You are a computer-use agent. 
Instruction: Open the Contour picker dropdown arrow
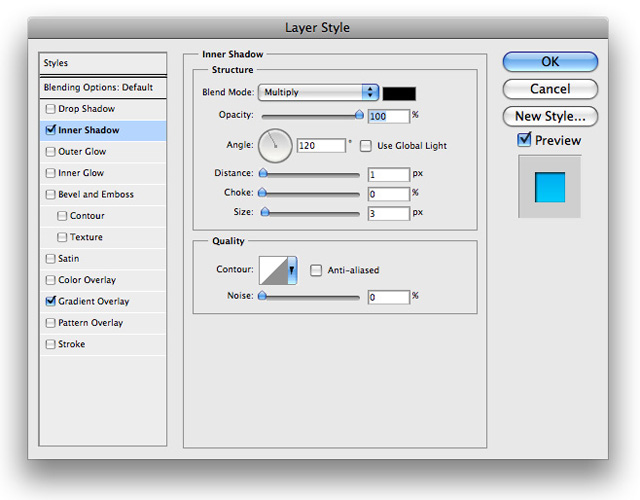(292, 270)
